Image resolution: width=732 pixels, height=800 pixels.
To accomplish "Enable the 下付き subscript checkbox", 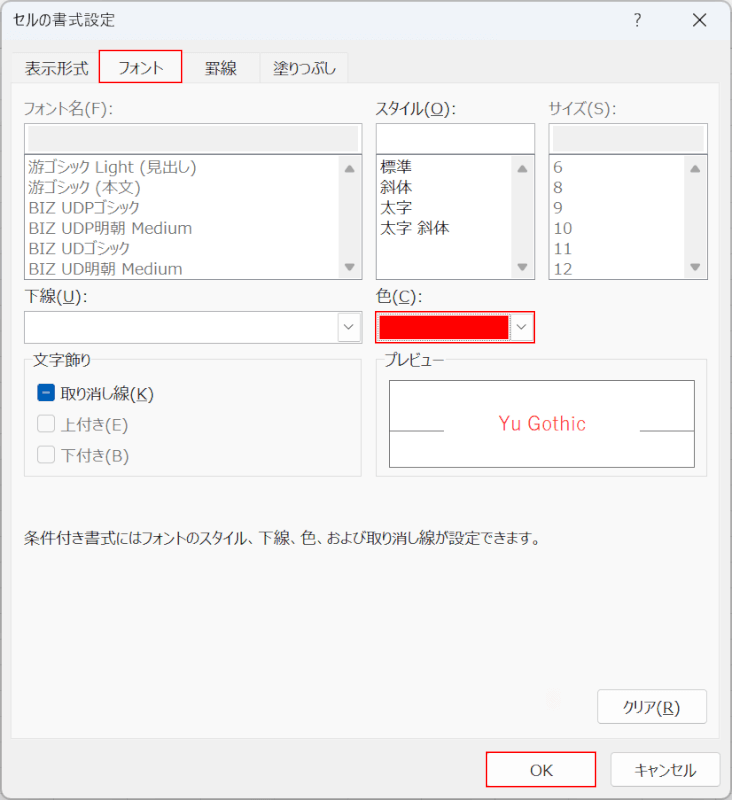I will 46,456.
